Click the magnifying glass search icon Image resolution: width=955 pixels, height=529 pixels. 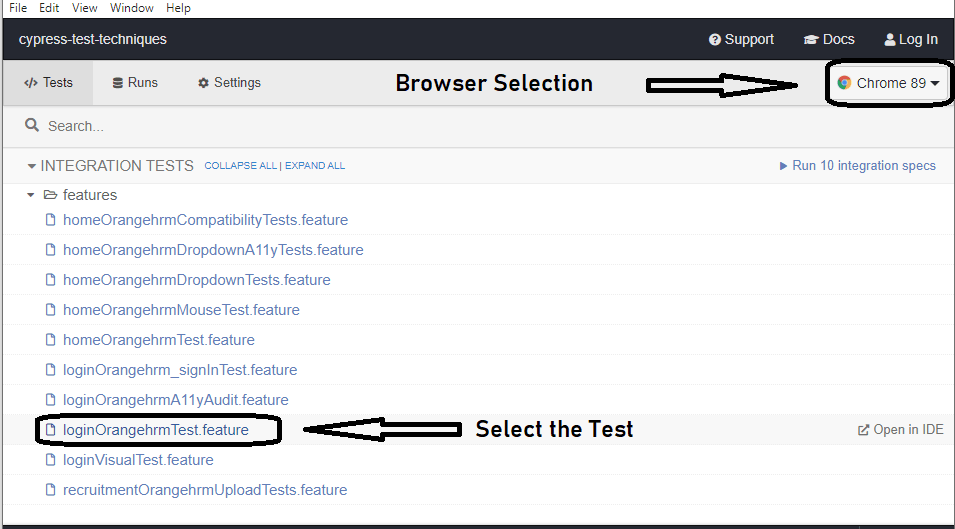click(32, 125)
